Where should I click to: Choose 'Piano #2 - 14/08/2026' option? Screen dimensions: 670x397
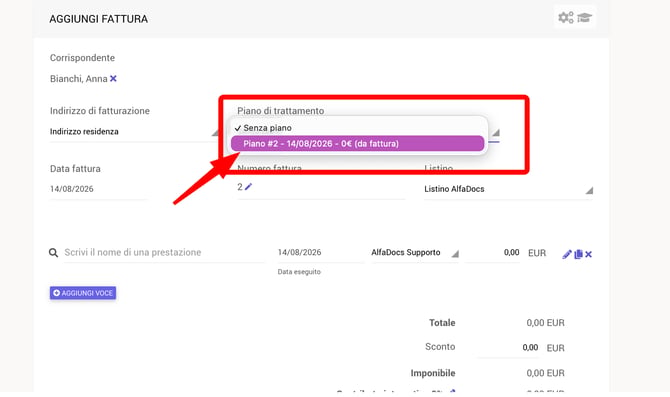pos(357,144)
